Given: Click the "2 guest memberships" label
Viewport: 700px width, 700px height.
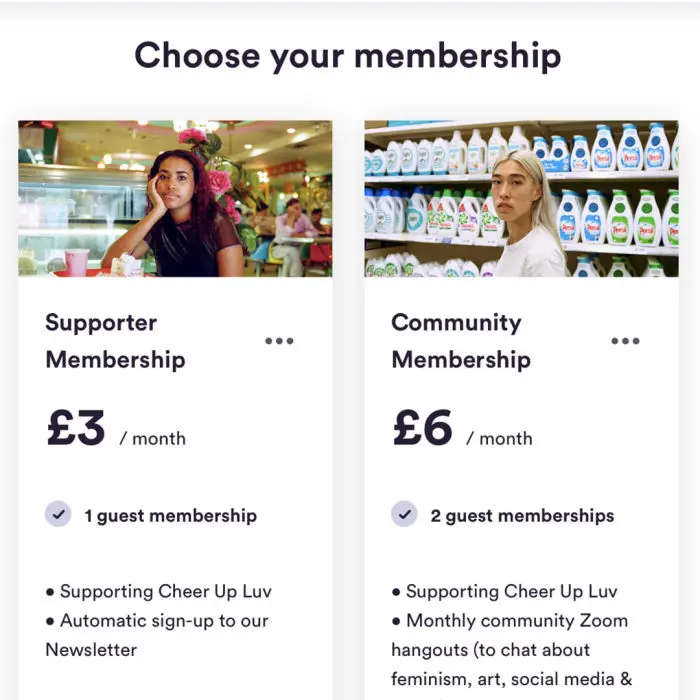Looking at the screenshot, I should (x=522, y=516).
